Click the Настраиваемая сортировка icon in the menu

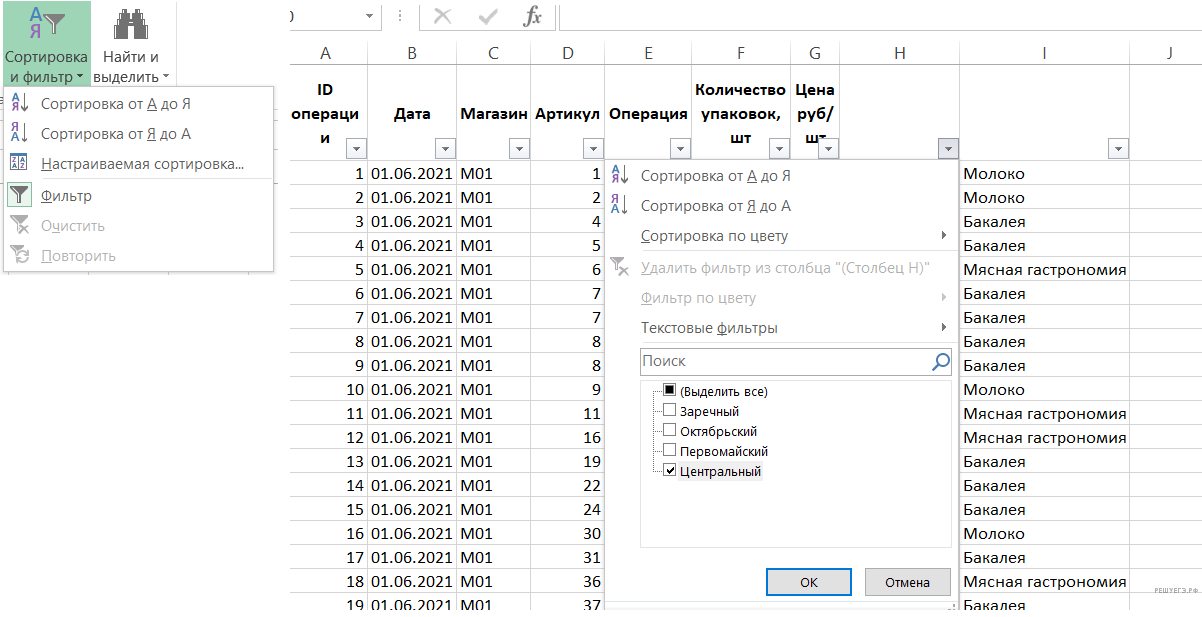20,164
